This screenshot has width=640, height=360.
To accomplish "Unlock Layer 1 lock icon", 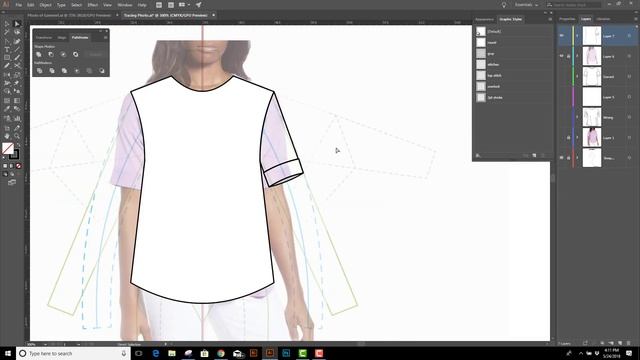I will click(569, 138).
